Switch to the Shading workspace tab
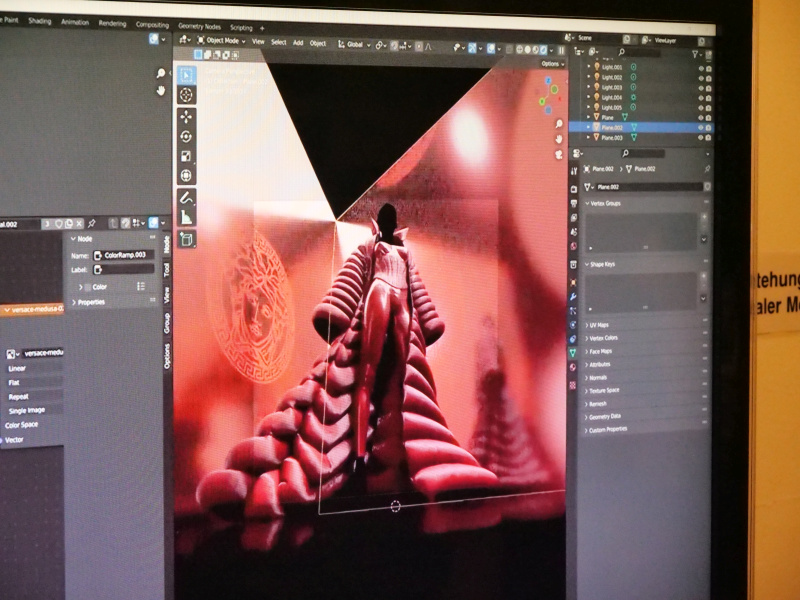This screenshot has height=600, width=800. point(40,21)
